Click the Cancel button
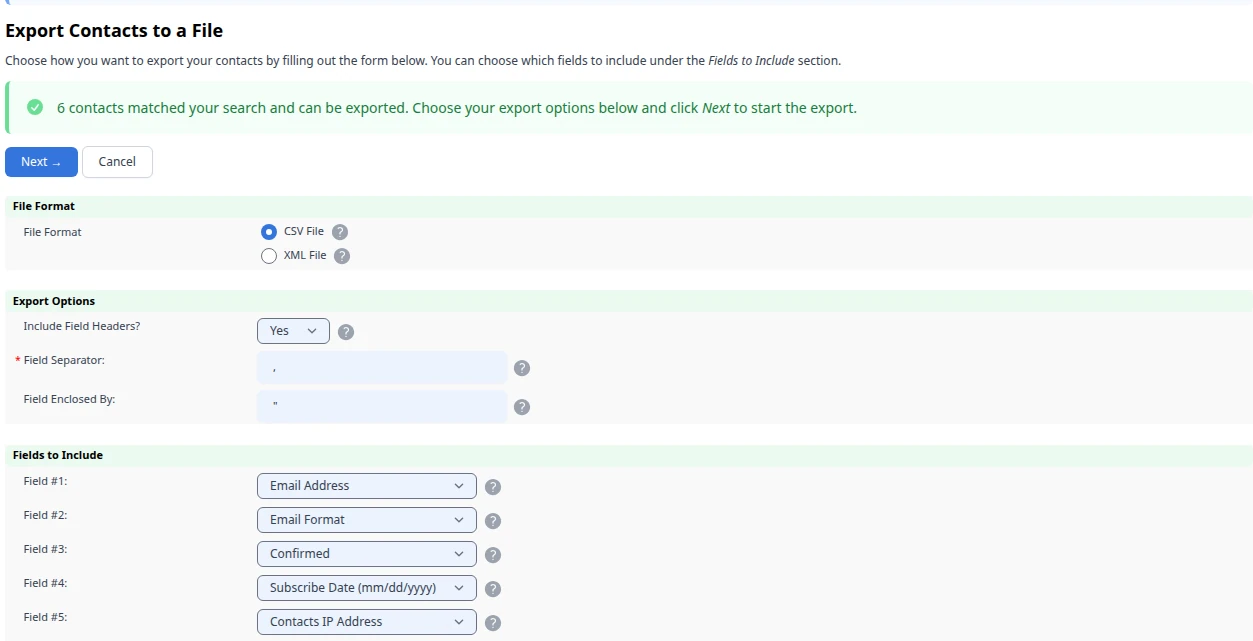1253x641 pixels. click(x=117, y=162)
